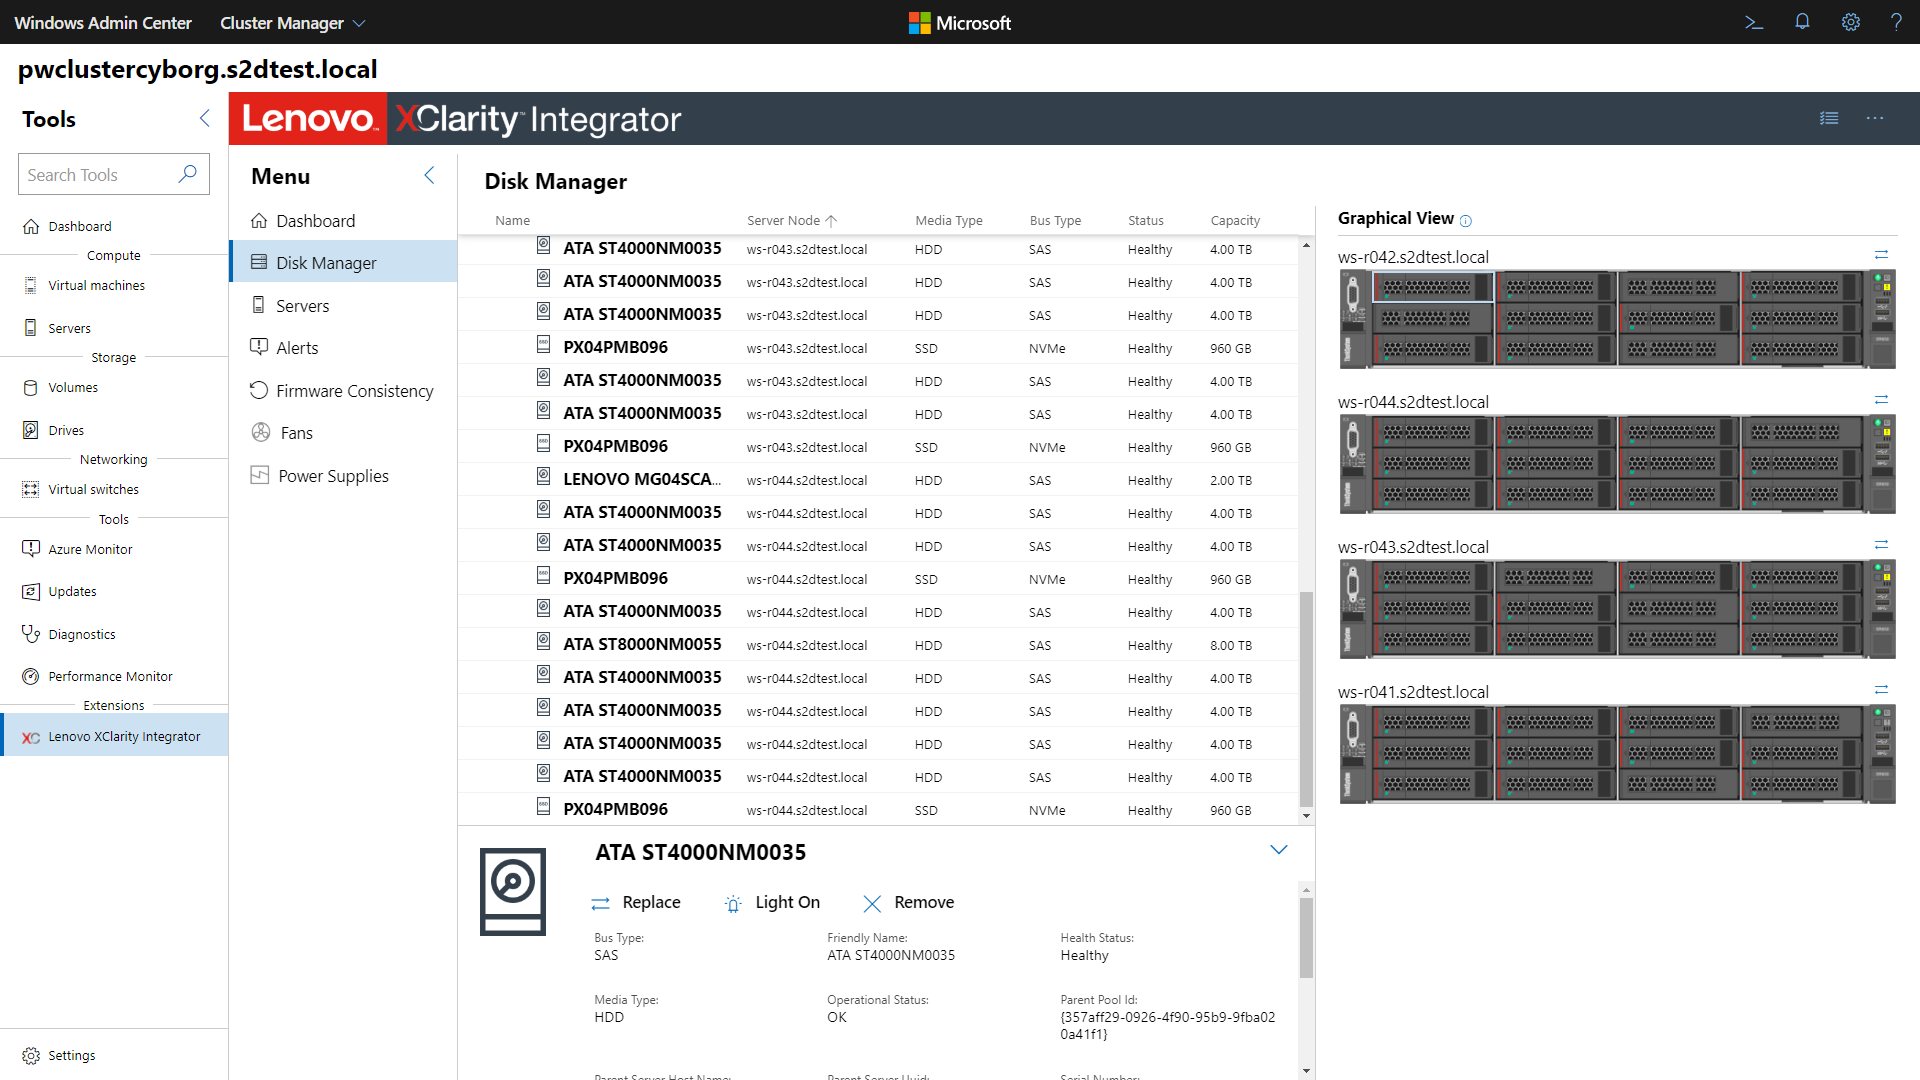Open Virtual machines tool
Screen dimensions: 1920x1080
pyautogui.click(x=114, y=285)
